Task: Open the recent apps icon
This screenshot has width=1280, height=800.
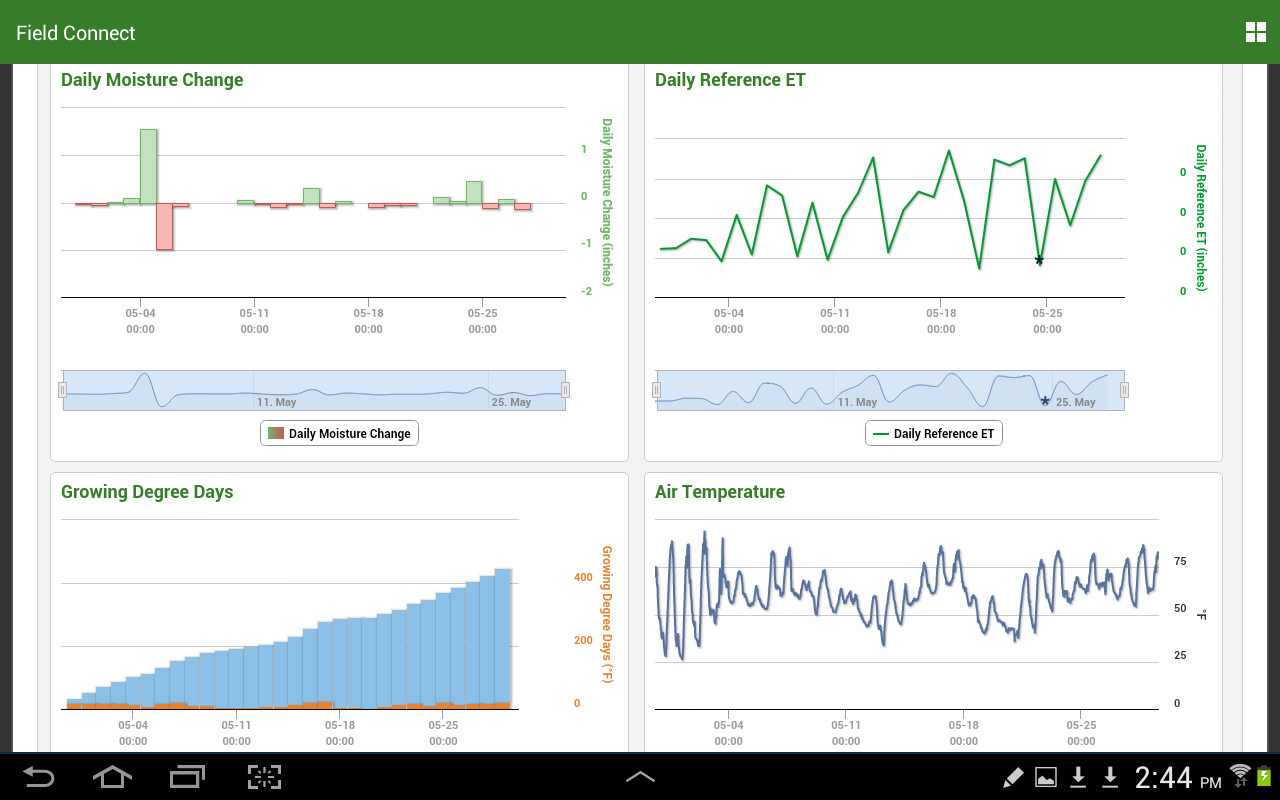Action: tap(187, 777)
